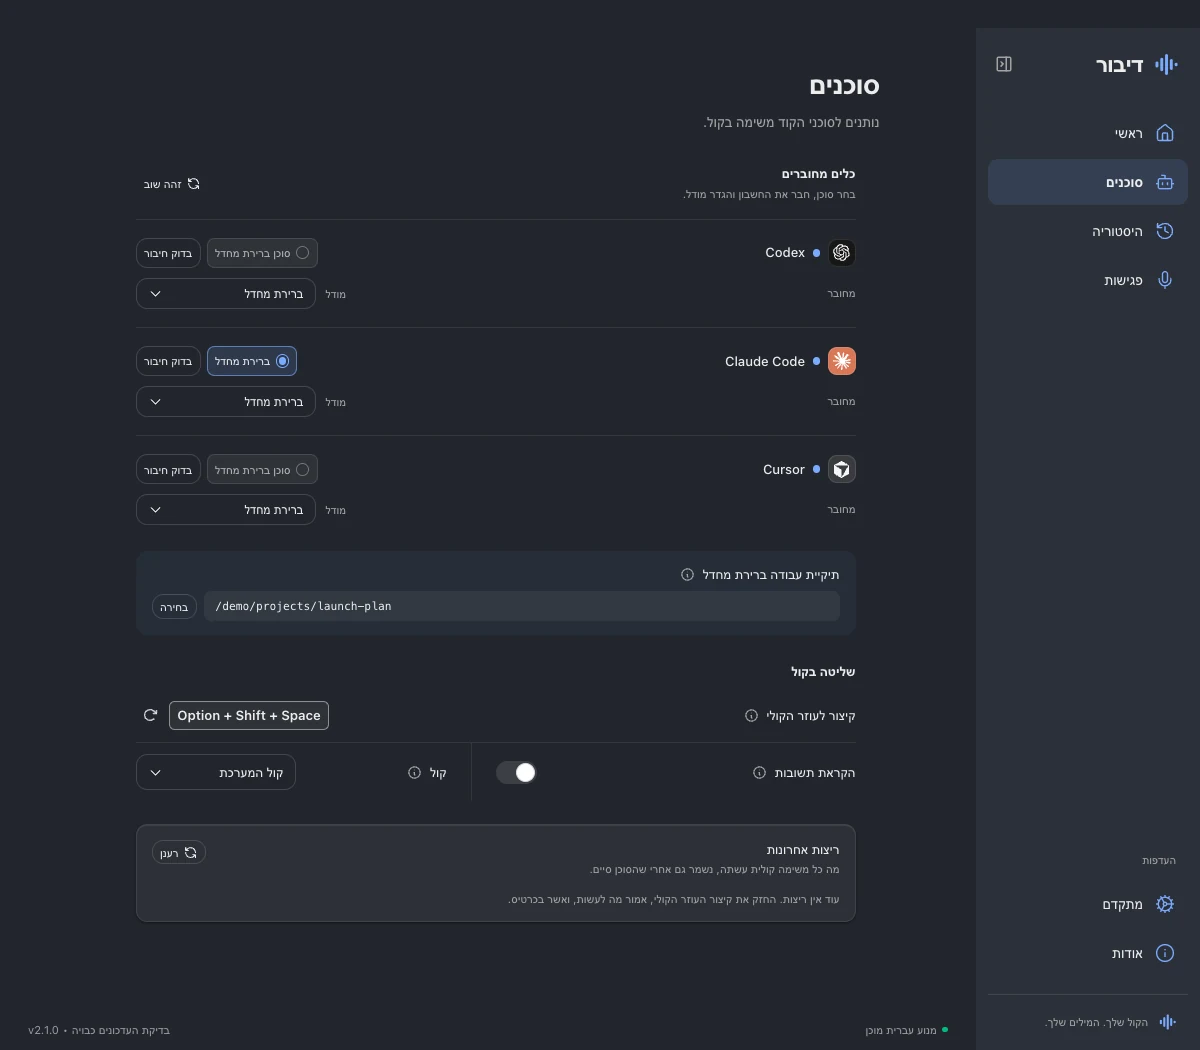Set Cursor as the default agent
The image size is (1200, 1050).
click(x=262, y=469)
